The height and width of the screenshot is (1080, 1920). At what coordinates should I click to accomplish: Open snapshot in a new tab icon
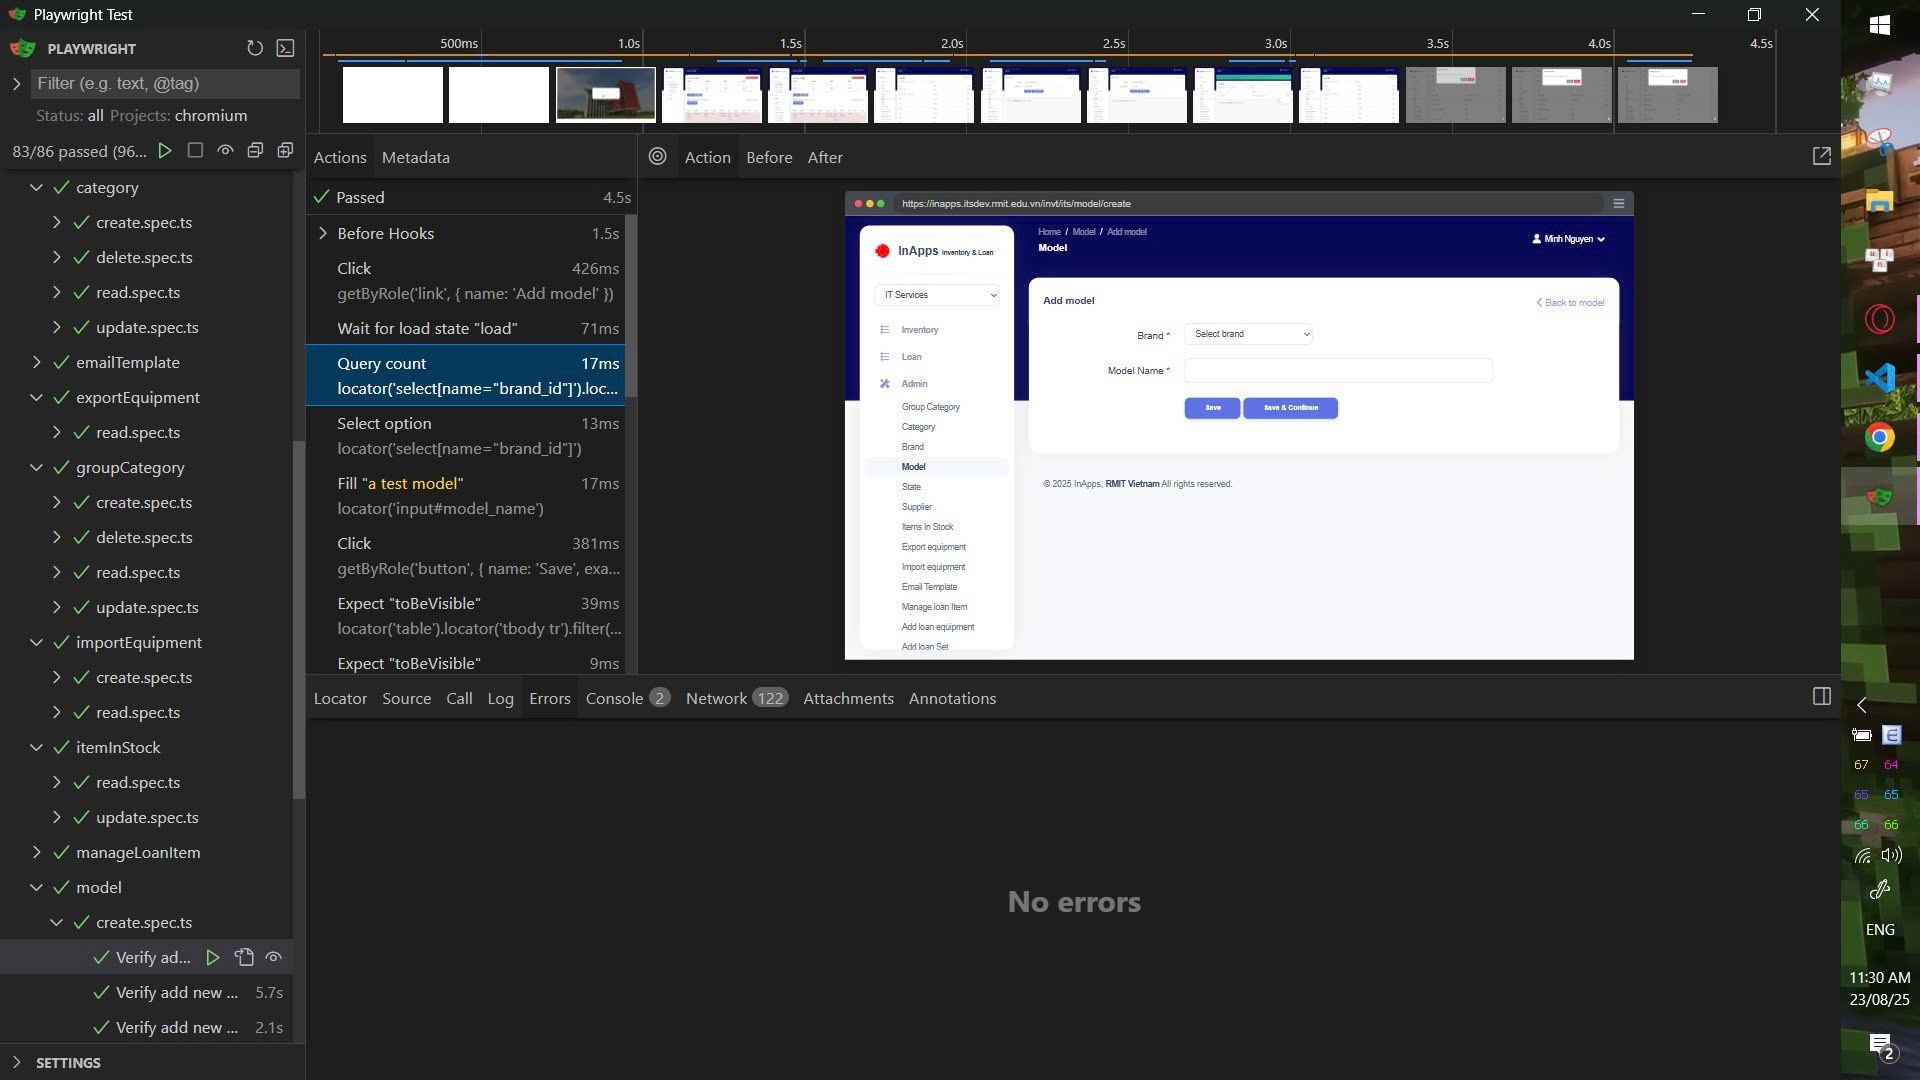[1821, 157]
